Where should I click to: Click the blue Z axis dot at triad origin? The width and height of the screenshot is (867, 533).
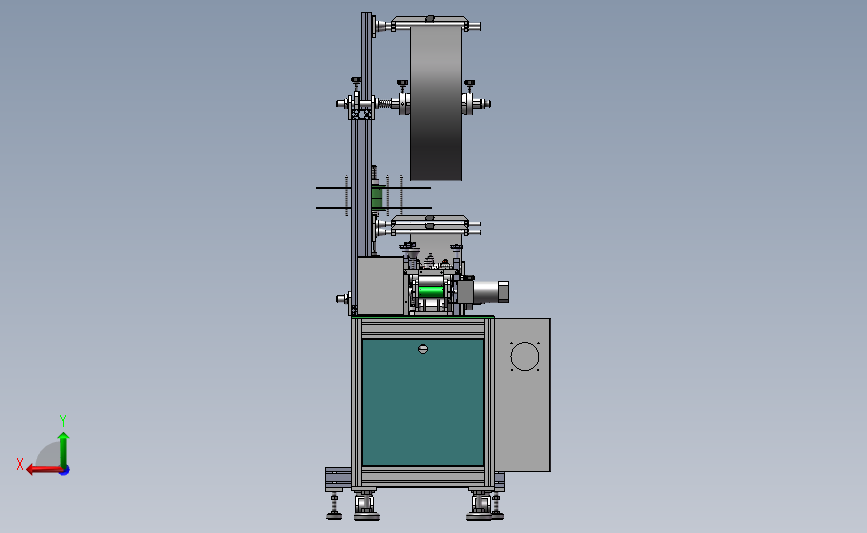tap(65, 471)
